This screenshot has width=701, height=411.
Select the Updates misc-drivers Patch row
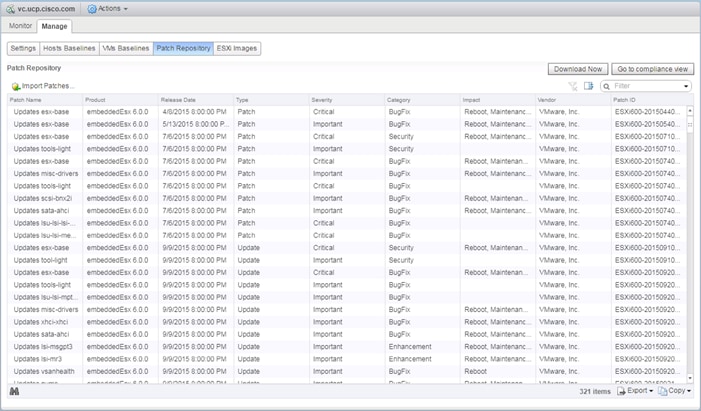point(347,174)
